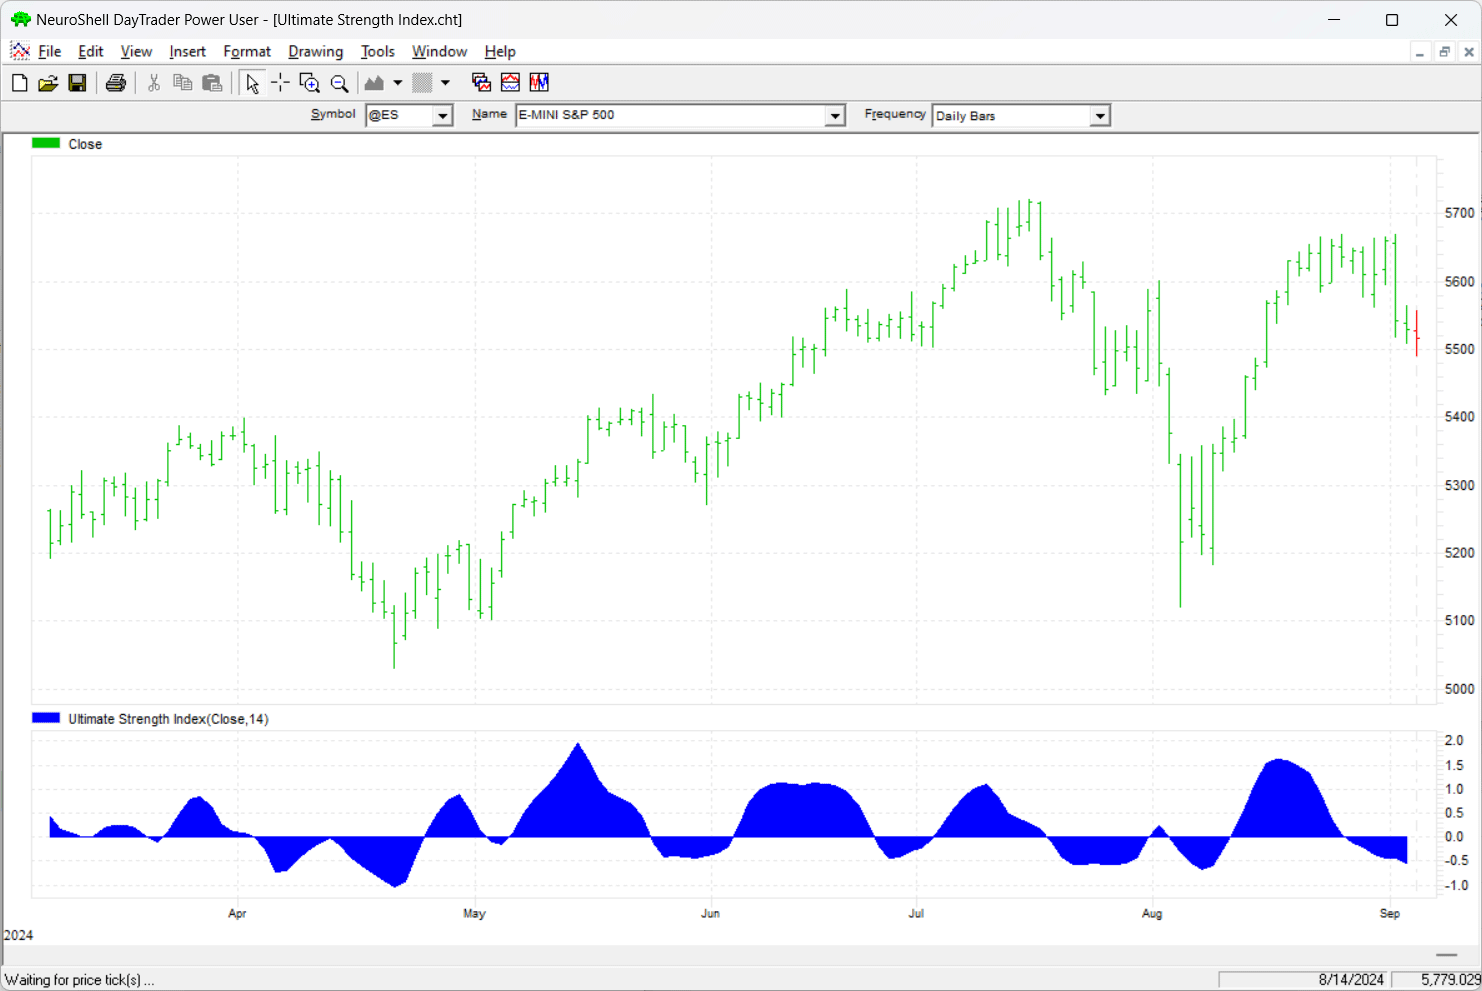Click the red-blue bar chart toolbar icon

[x=539, y=83]
